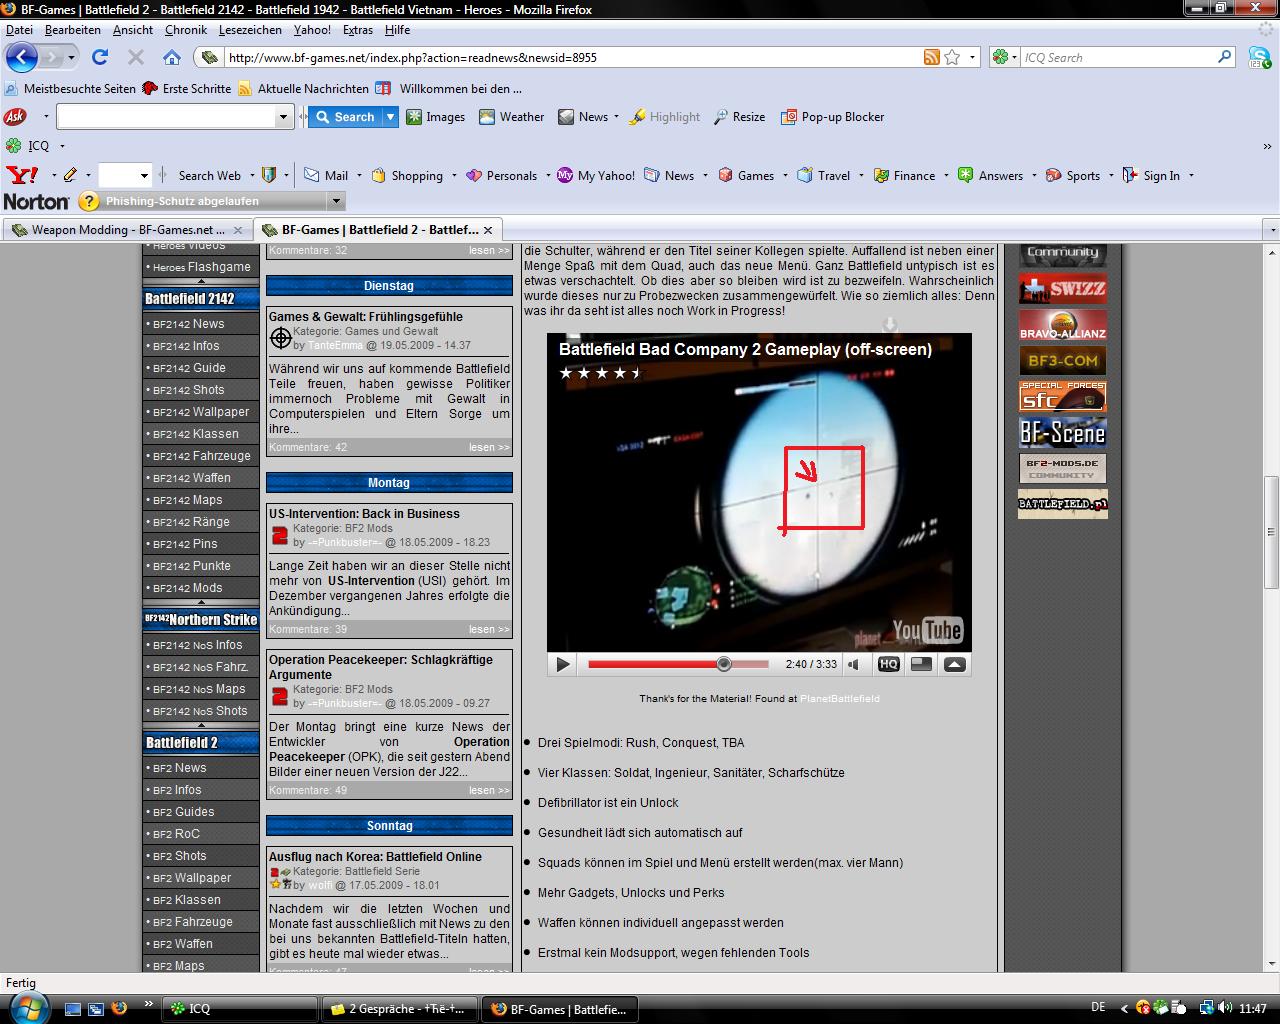1280x1024 pixels.
Task: Switch to the ICQ taskbar window
Action: click(x=240, y=1009)
